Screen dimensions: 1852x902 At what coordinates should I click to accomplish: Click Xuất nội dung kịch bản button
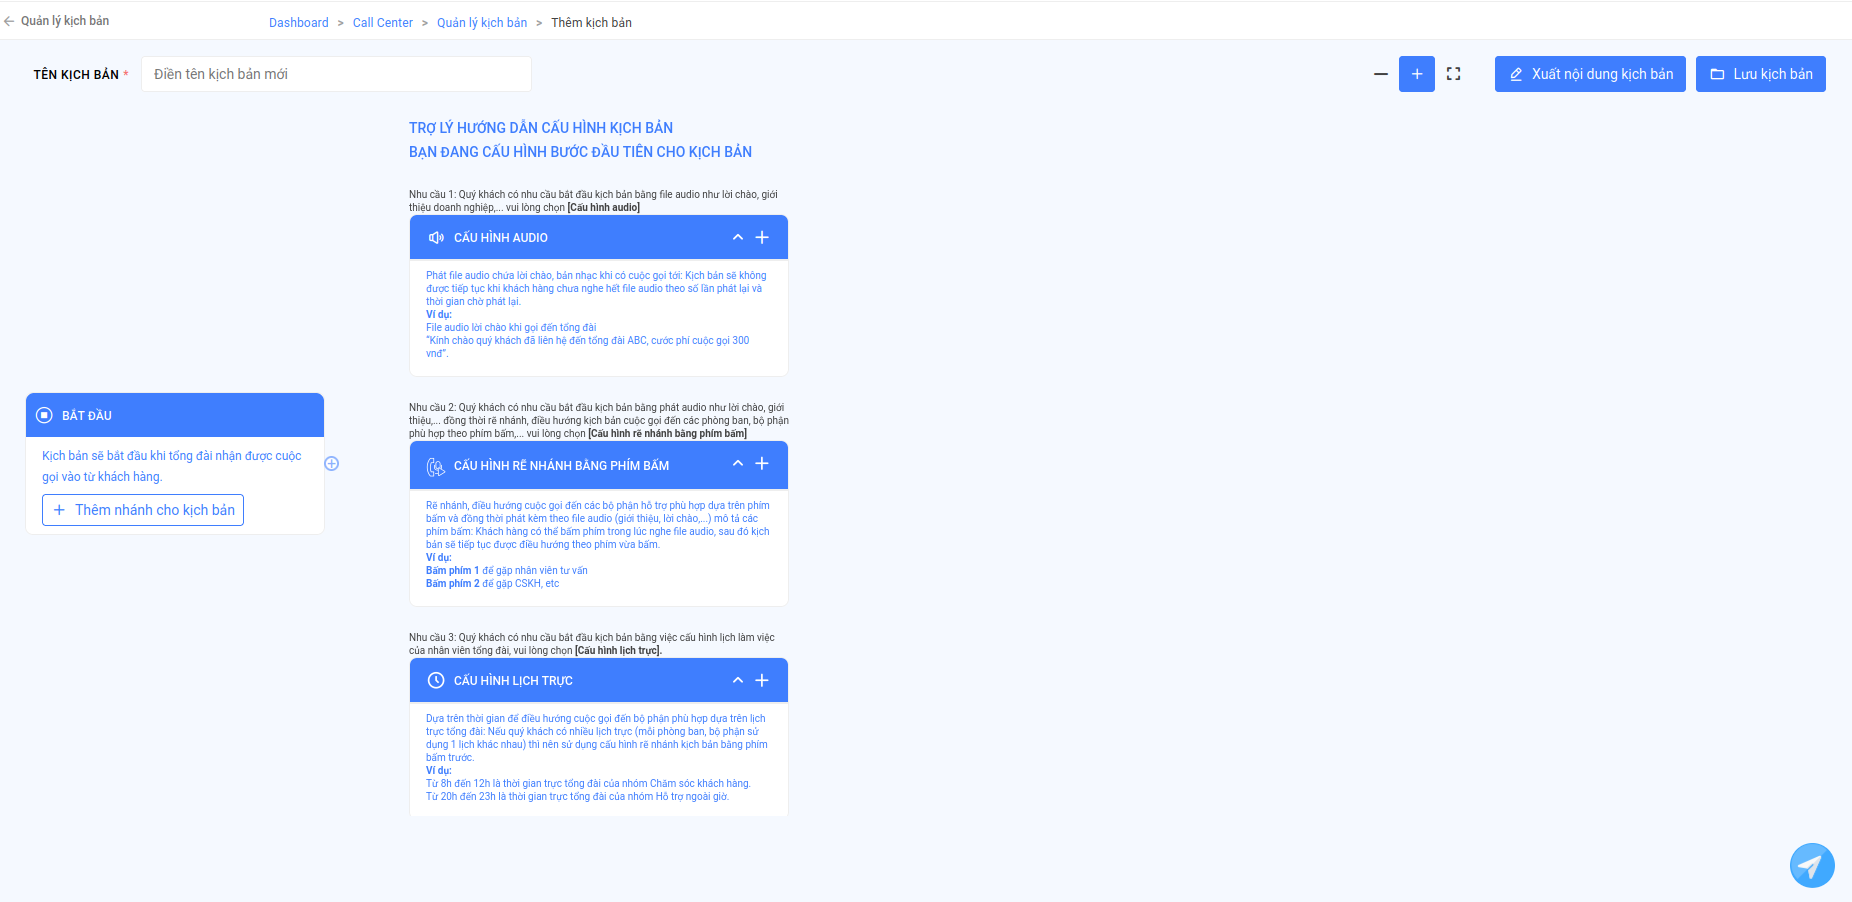1590,74
